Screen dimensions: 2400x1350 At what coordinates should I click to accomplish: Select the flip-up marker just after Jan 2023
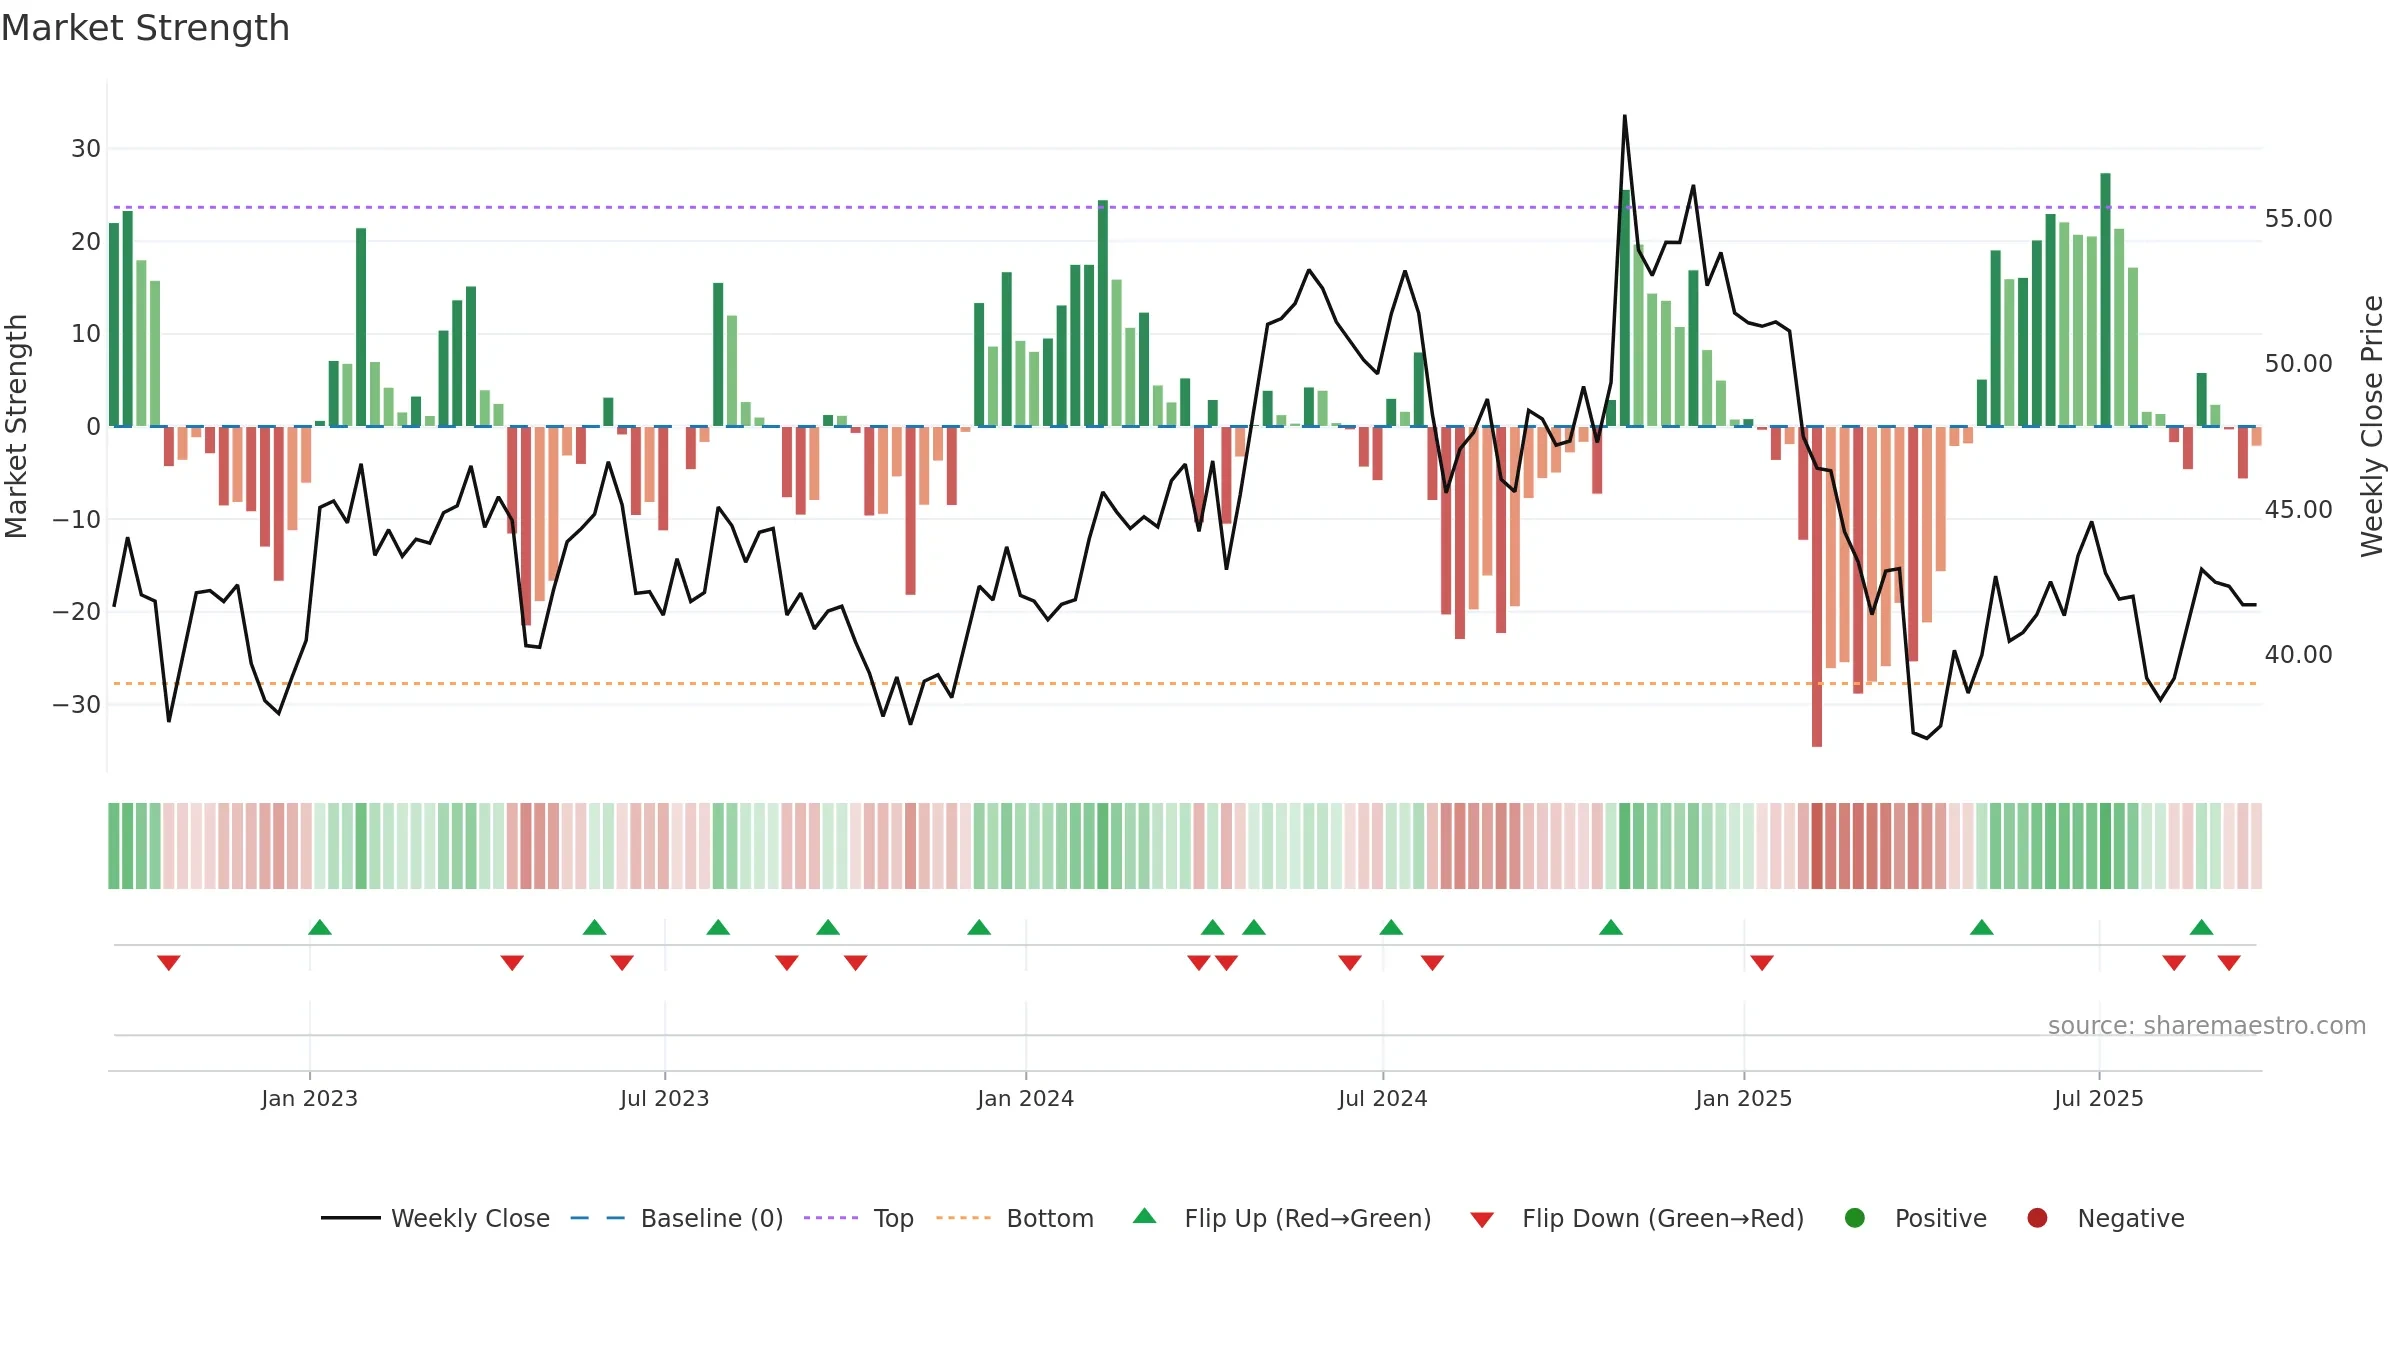[320, 927]
